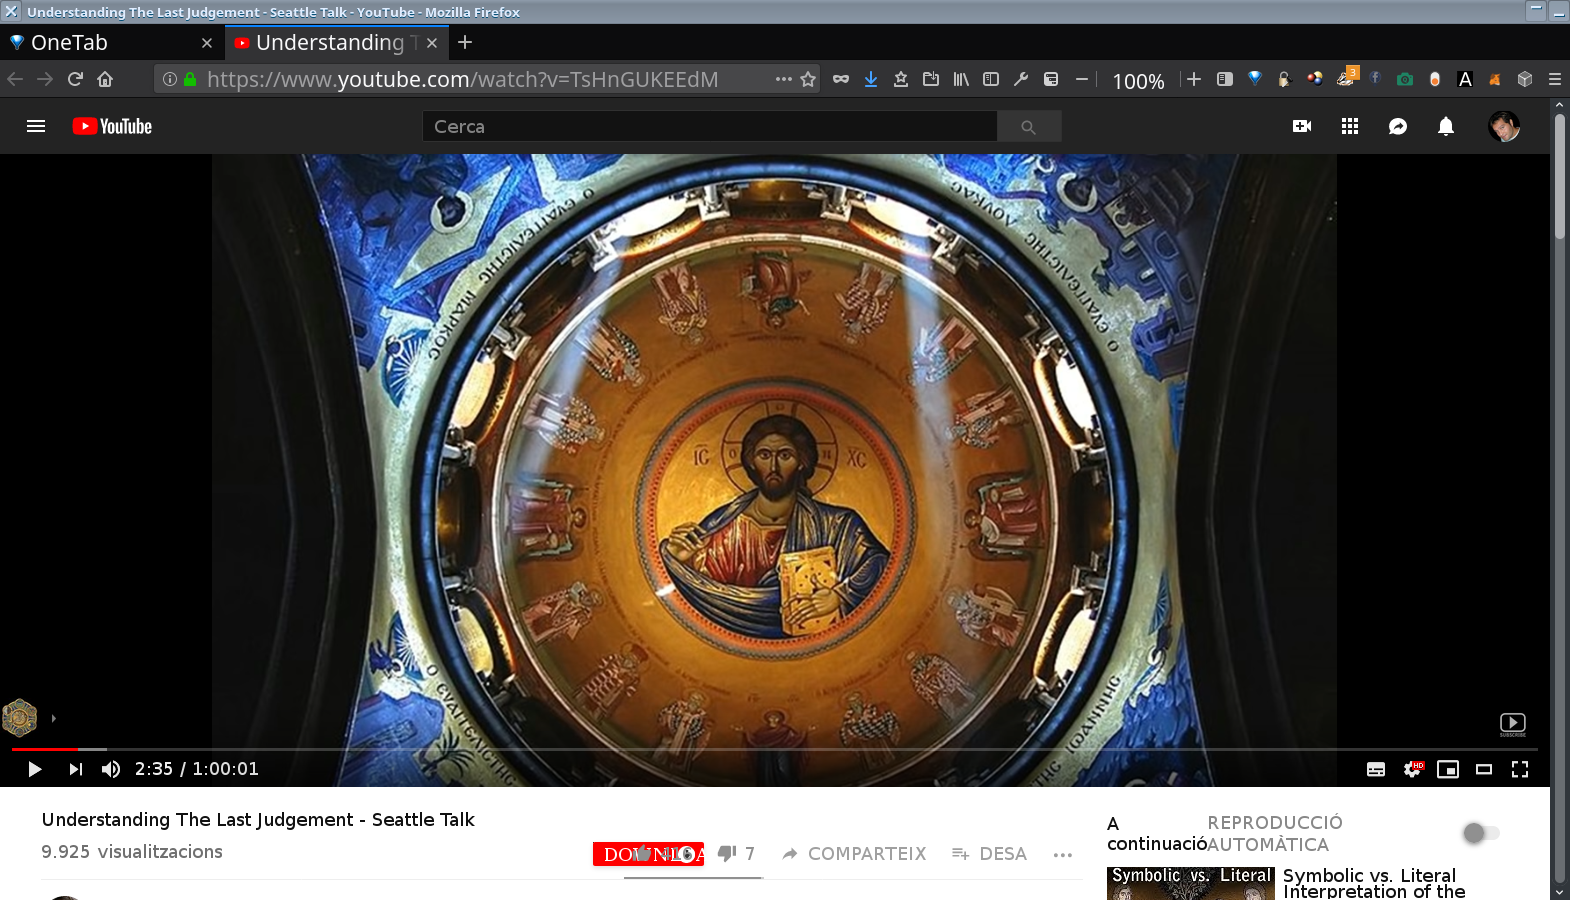The width and height of the screenshot is (1570, 900).
Task: Enter full screen mode
Action: [1520, 769]
